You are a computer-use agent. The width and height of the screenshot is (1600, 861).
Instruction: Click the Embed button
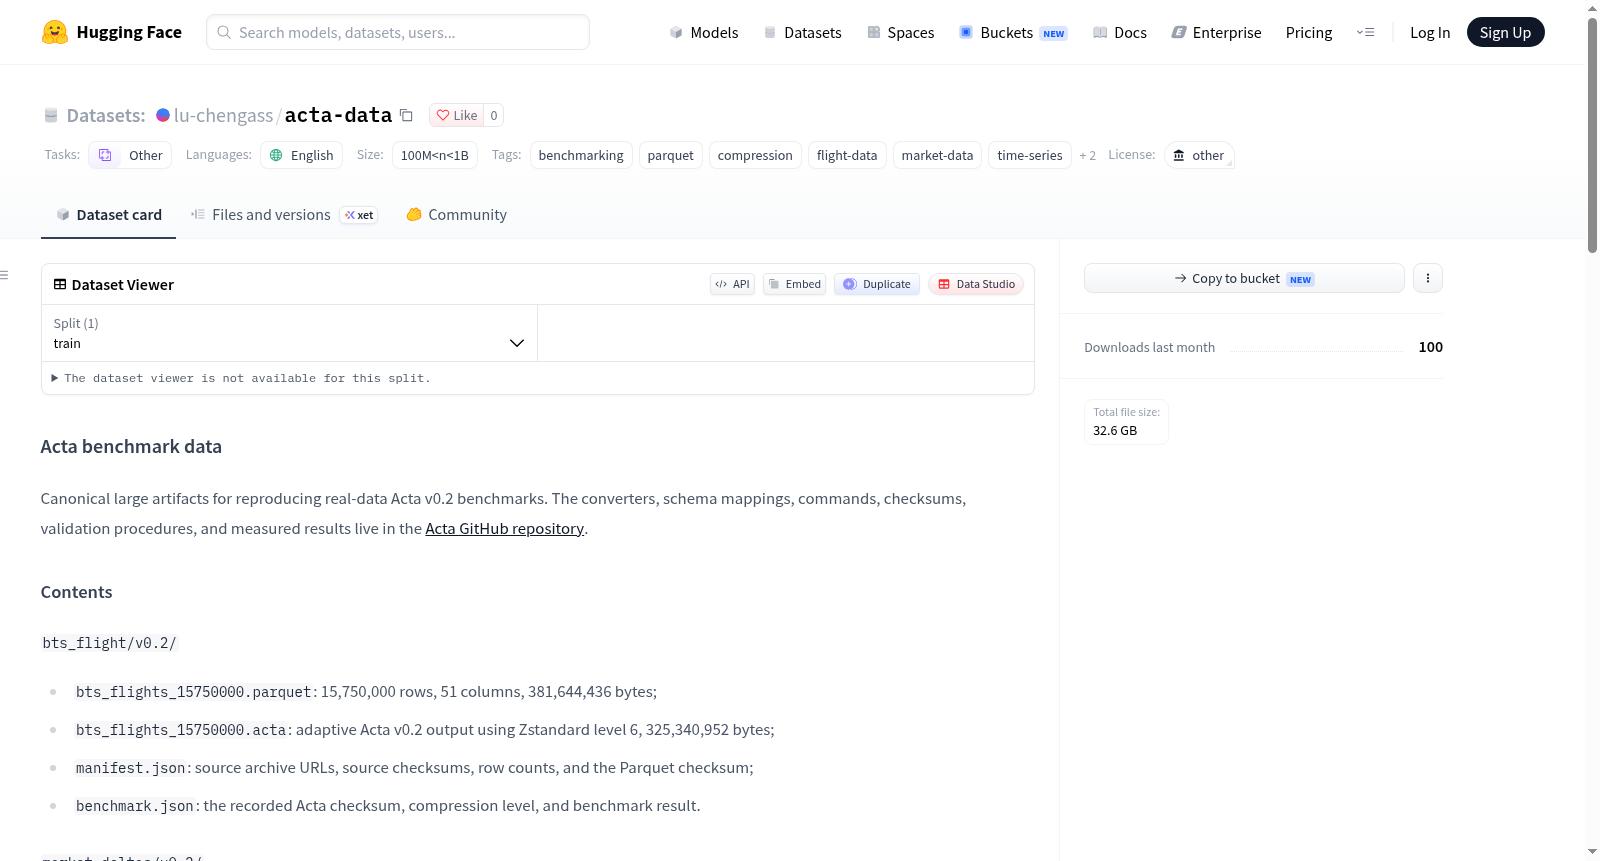(795, 284)
